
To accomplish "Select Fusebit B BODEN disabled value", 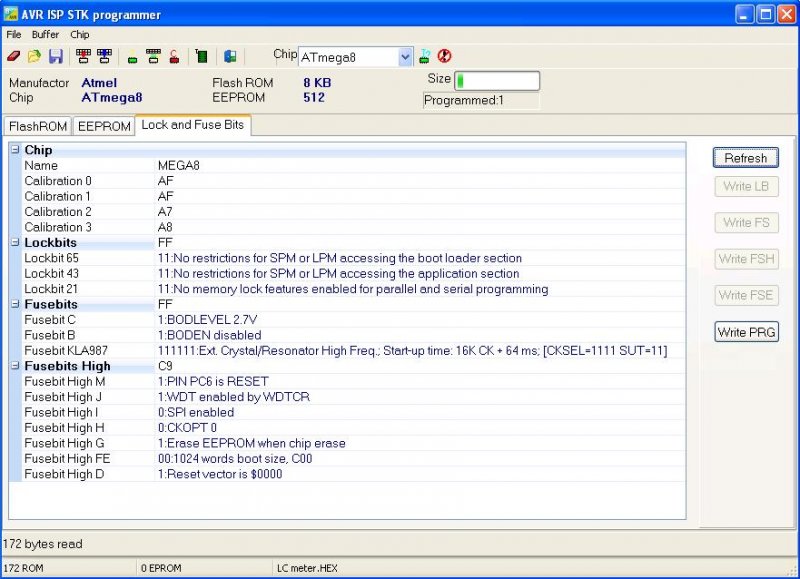I will [x=210, y=335].
